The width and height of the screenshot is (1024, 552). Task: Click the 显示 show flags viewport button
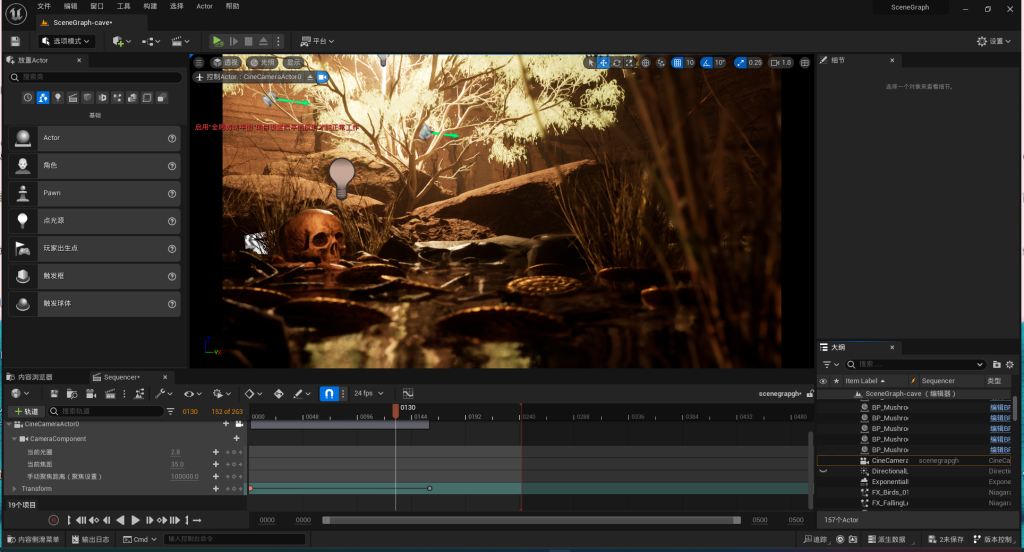294,63
